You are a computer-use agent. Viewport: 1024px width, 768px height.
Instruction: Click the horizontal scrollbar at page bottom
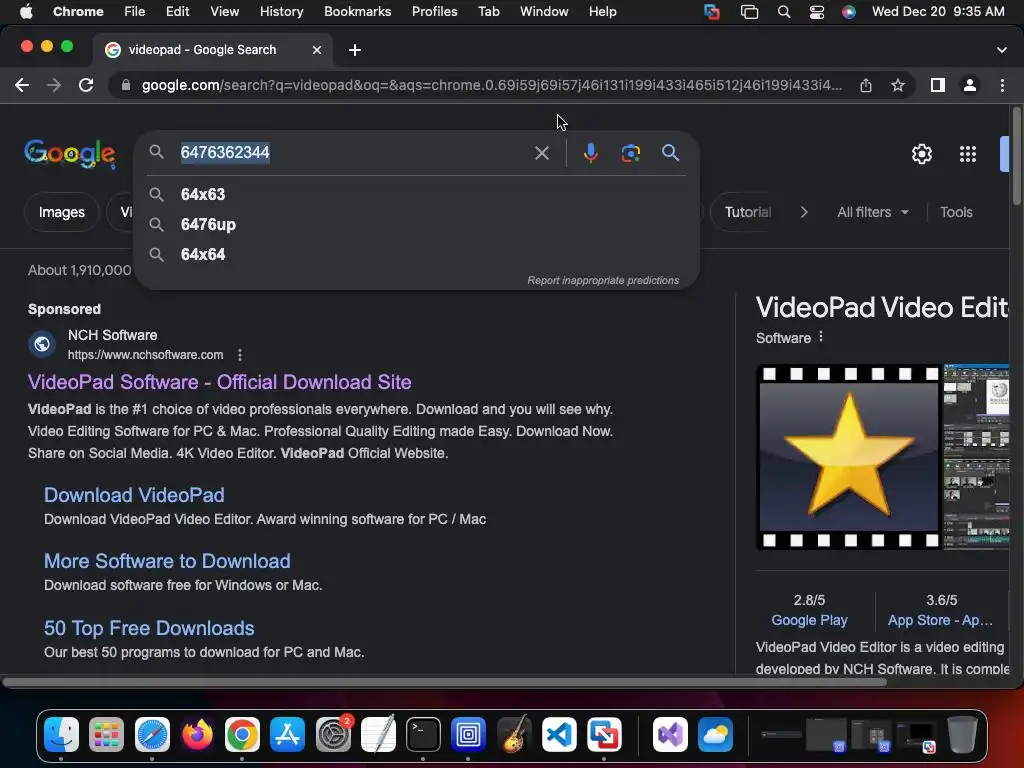pos(444,682)
